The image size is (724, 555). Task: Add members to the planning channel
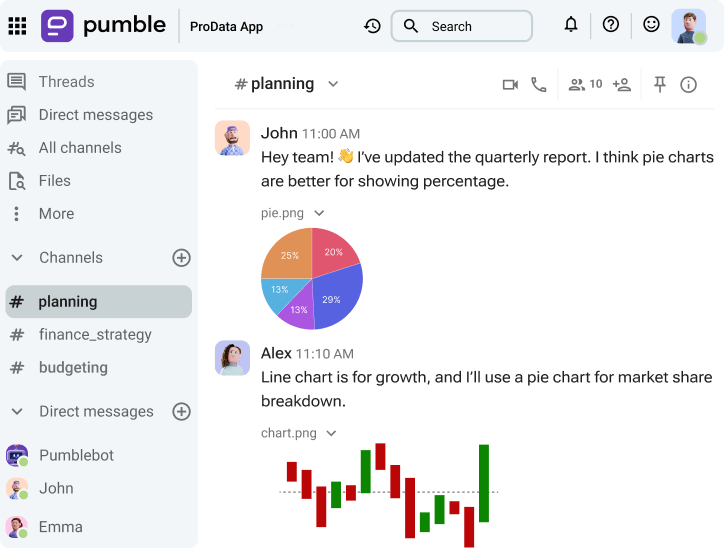[x=622, y=85]
